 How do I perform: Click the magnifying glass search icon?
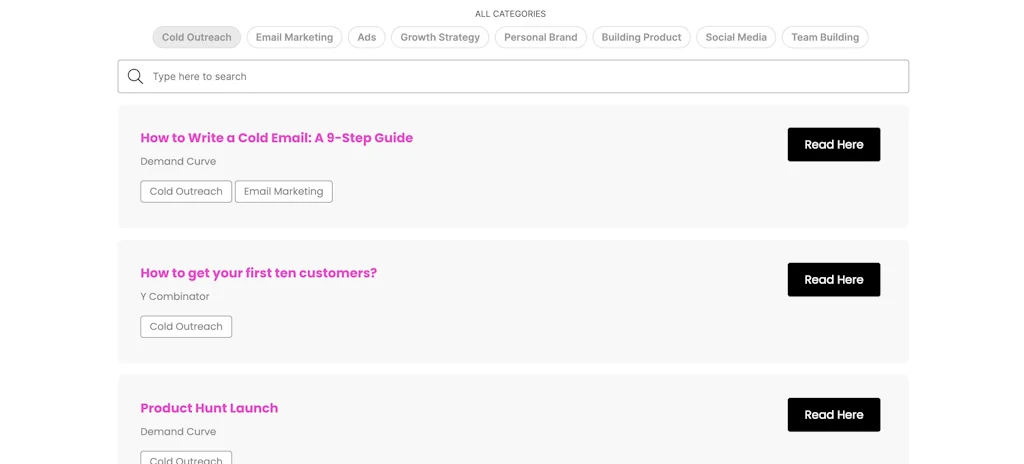pyautogui.click(x=135, y=77)
